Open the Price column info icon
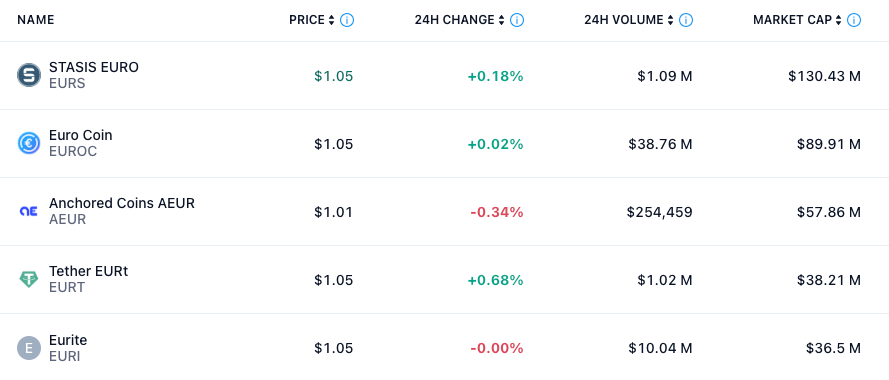Image resolution: width=889 pixels, height=380 pixels. coord(347,20)
